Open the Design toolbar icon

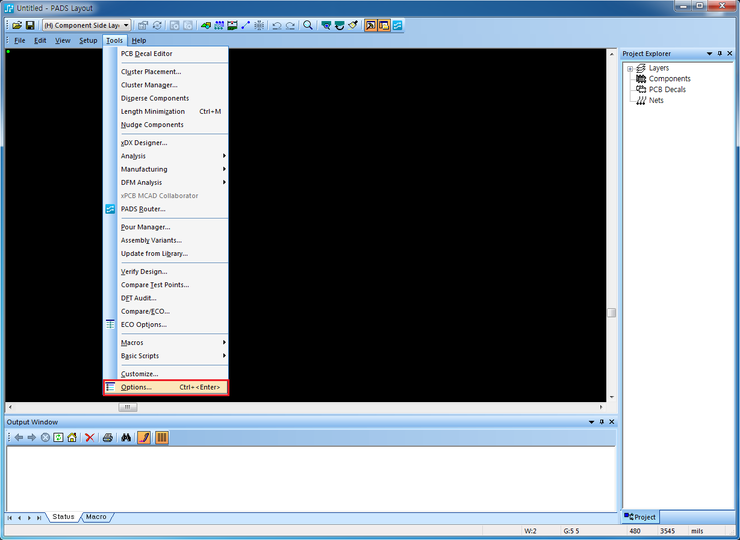[x=219, y=25]
